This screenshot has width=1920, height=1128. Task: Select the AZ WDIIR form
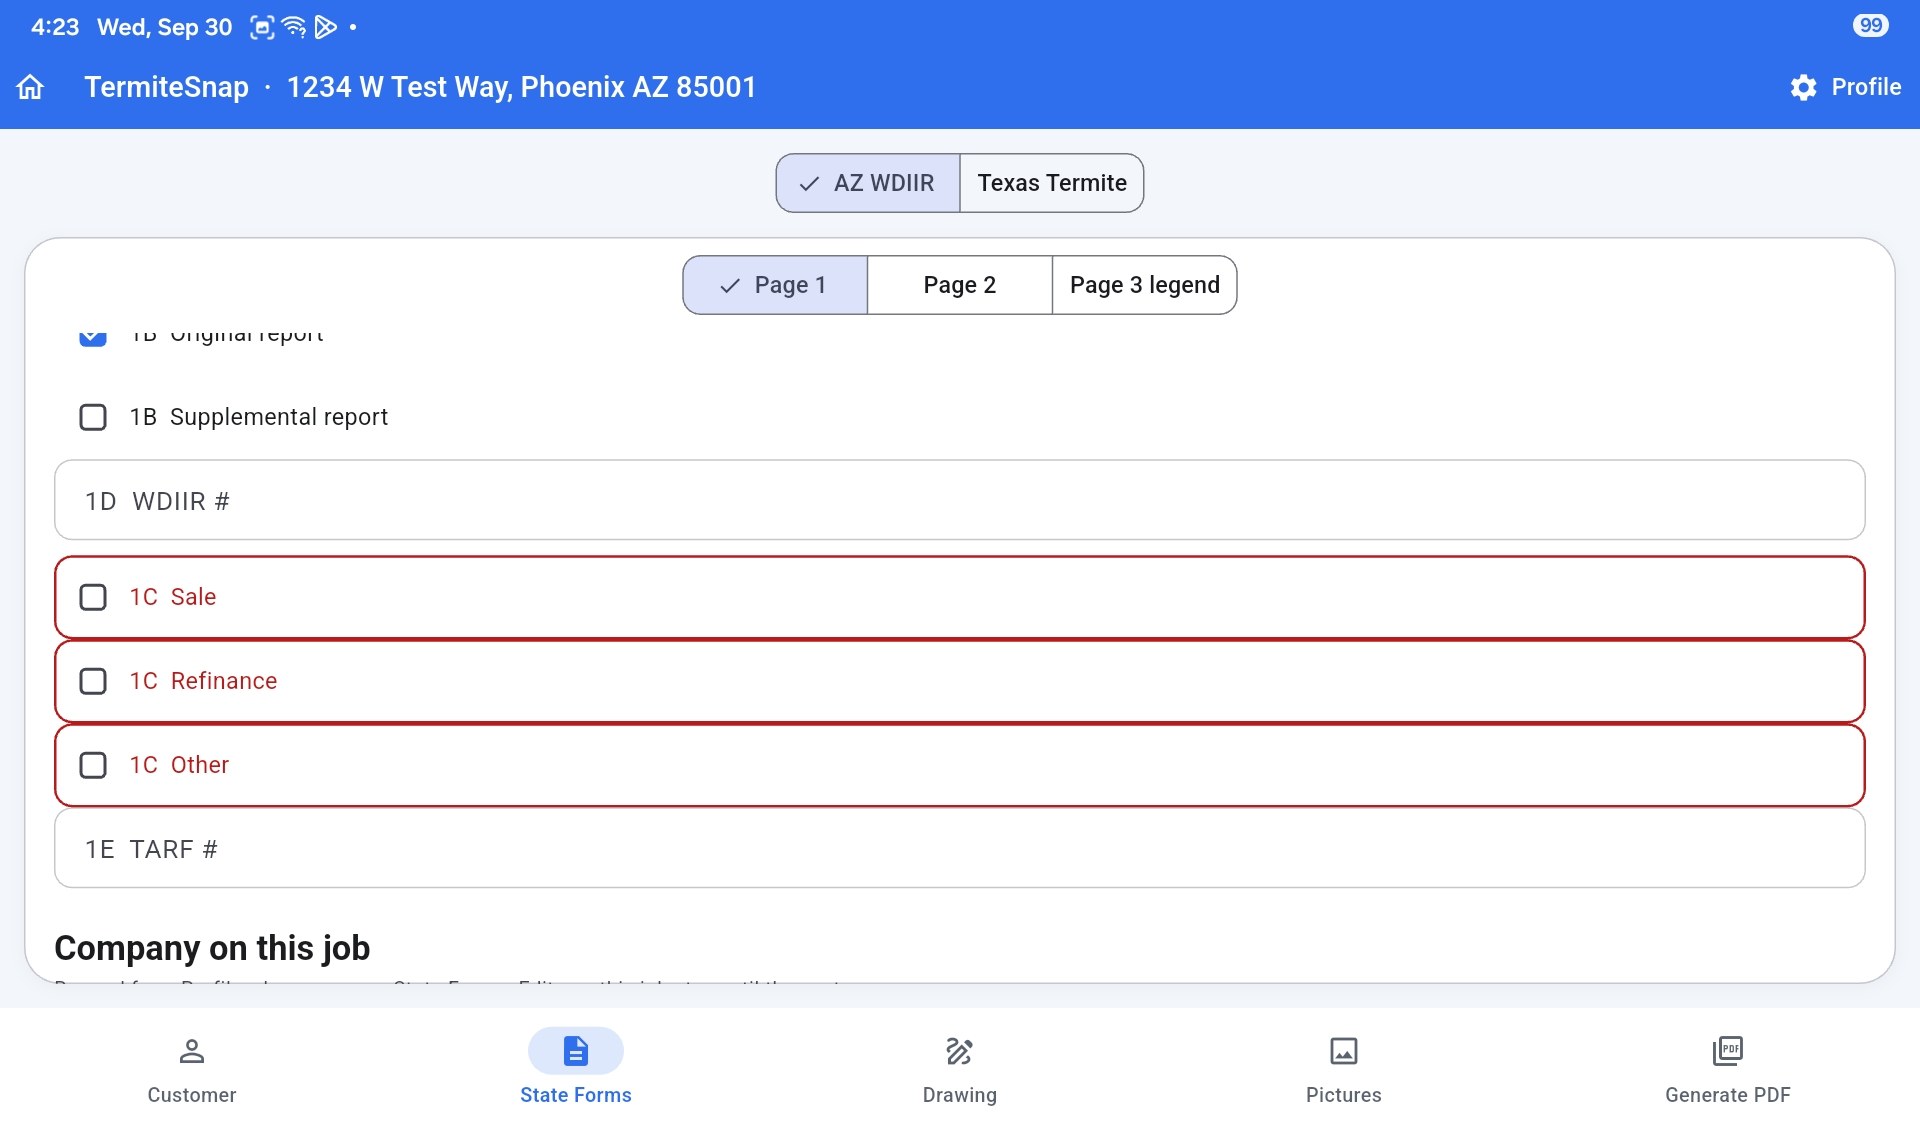868,183
